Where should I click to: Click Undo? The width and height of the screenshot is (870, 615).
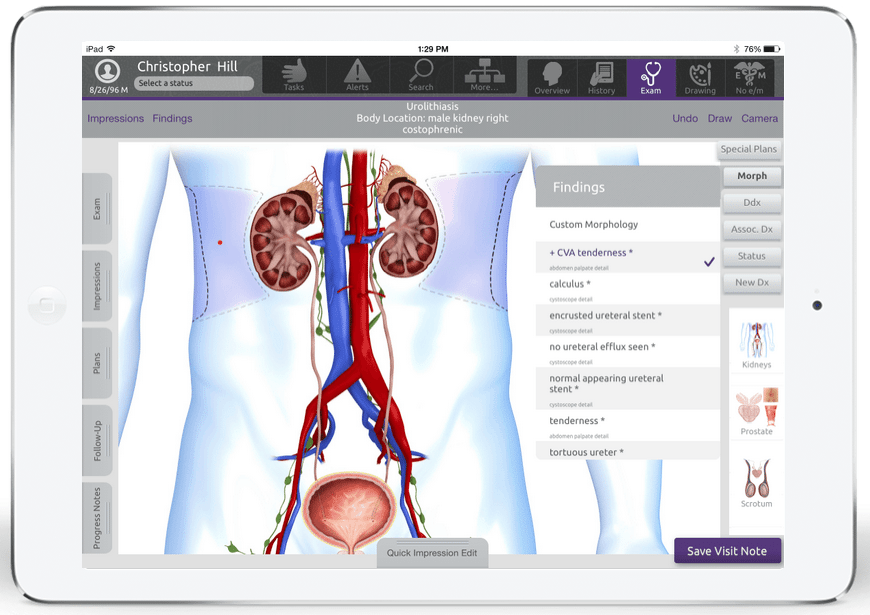point(685,118)
